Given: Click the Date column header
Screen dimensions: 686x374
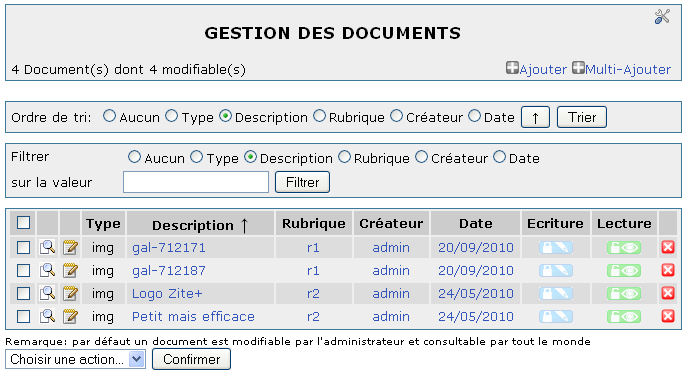Looking at the screenshot, I should coord(476,224).
